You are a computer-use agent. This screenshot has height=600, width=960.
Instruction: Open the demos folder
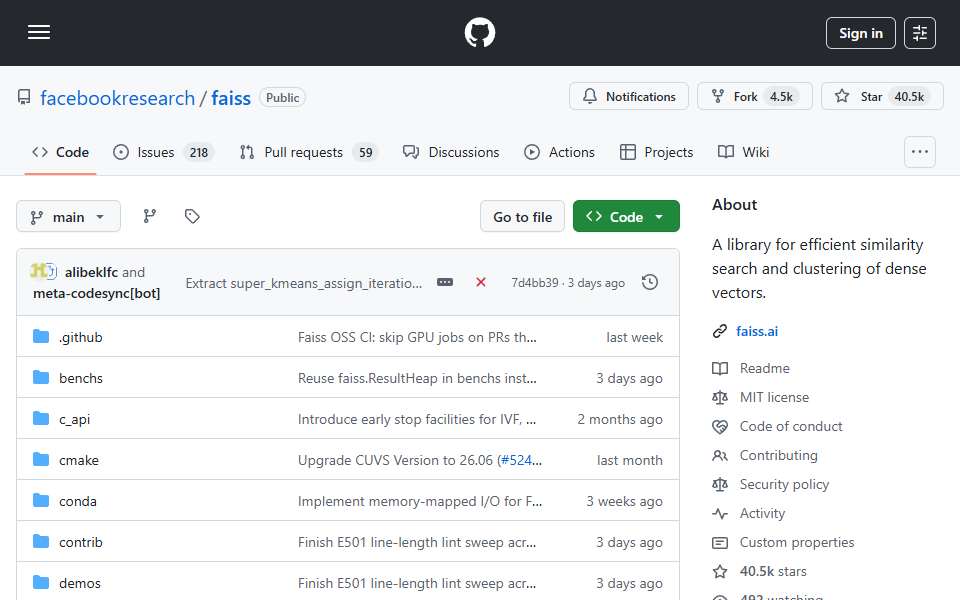80,583
